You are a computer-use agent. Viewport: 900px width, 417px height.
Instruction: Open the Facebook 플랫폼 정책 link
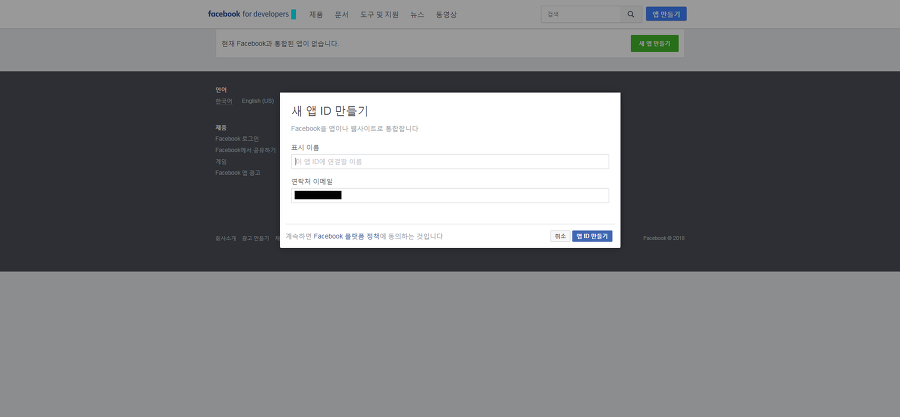[347, 236]
